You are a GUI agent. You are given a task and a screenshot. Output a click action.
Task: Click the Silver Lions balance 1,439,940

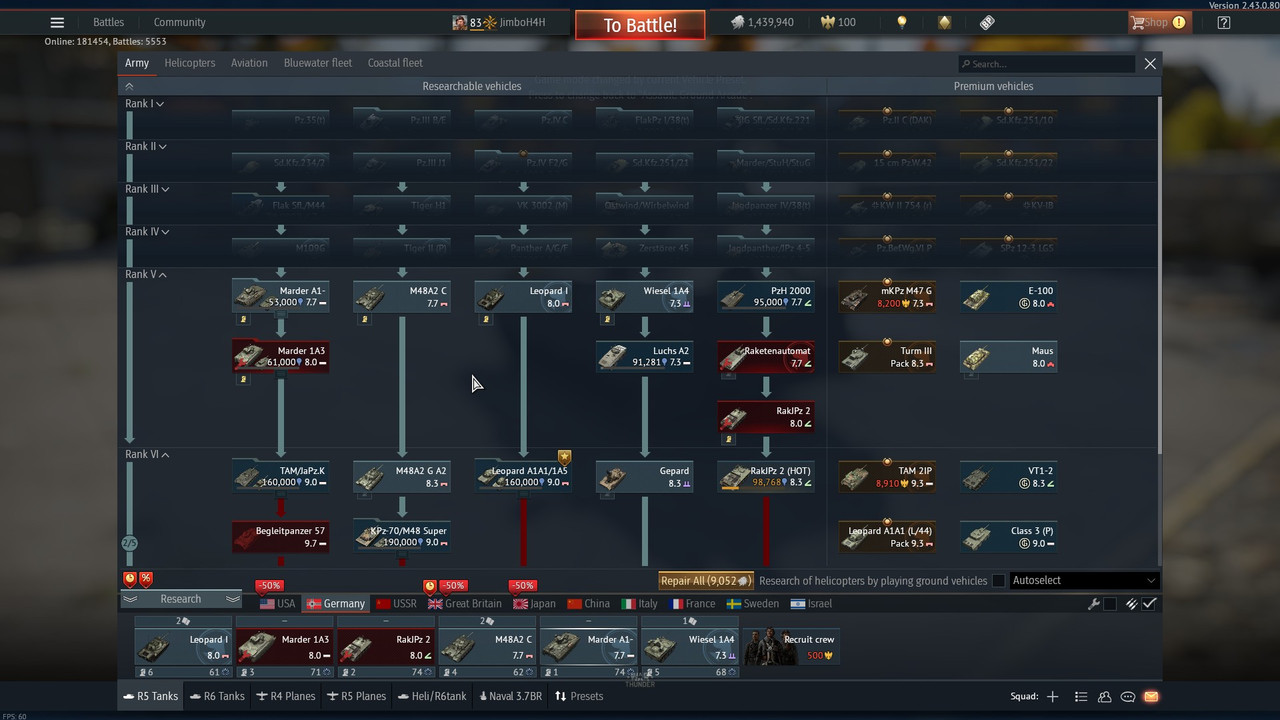pyautogui.click(x=762, y=22)
